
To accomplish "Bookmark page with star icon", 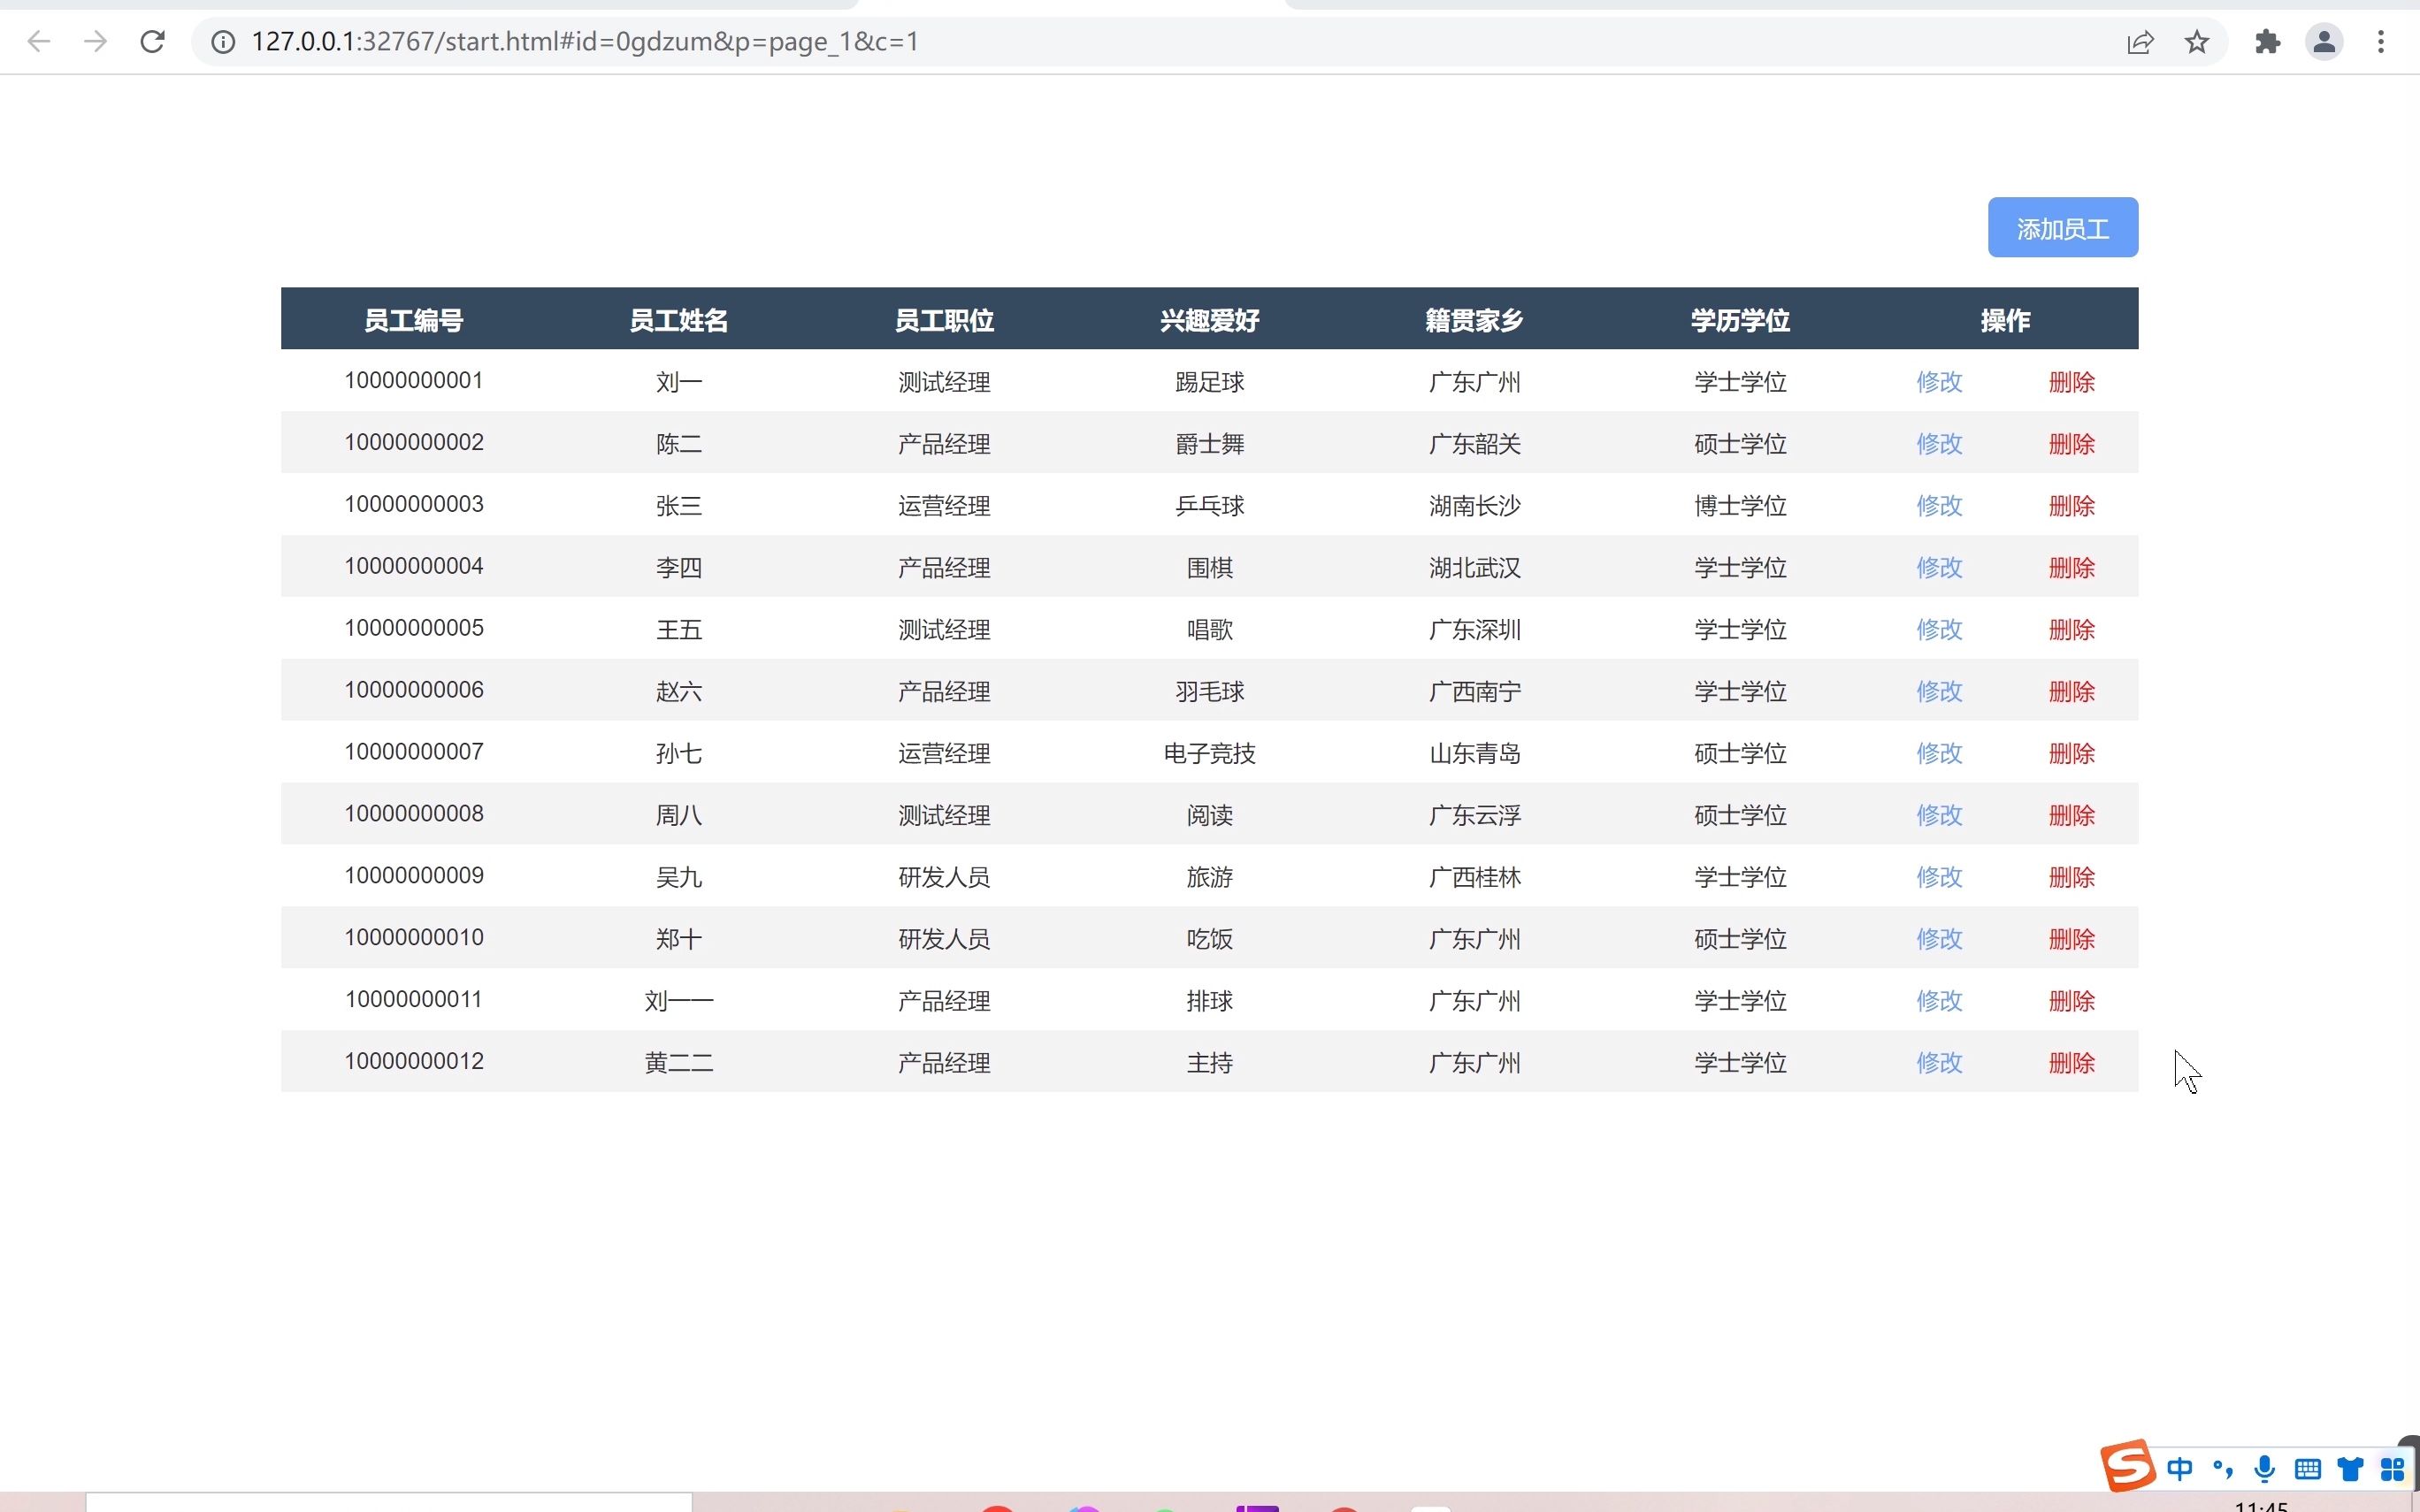I will click(2197, 42).
